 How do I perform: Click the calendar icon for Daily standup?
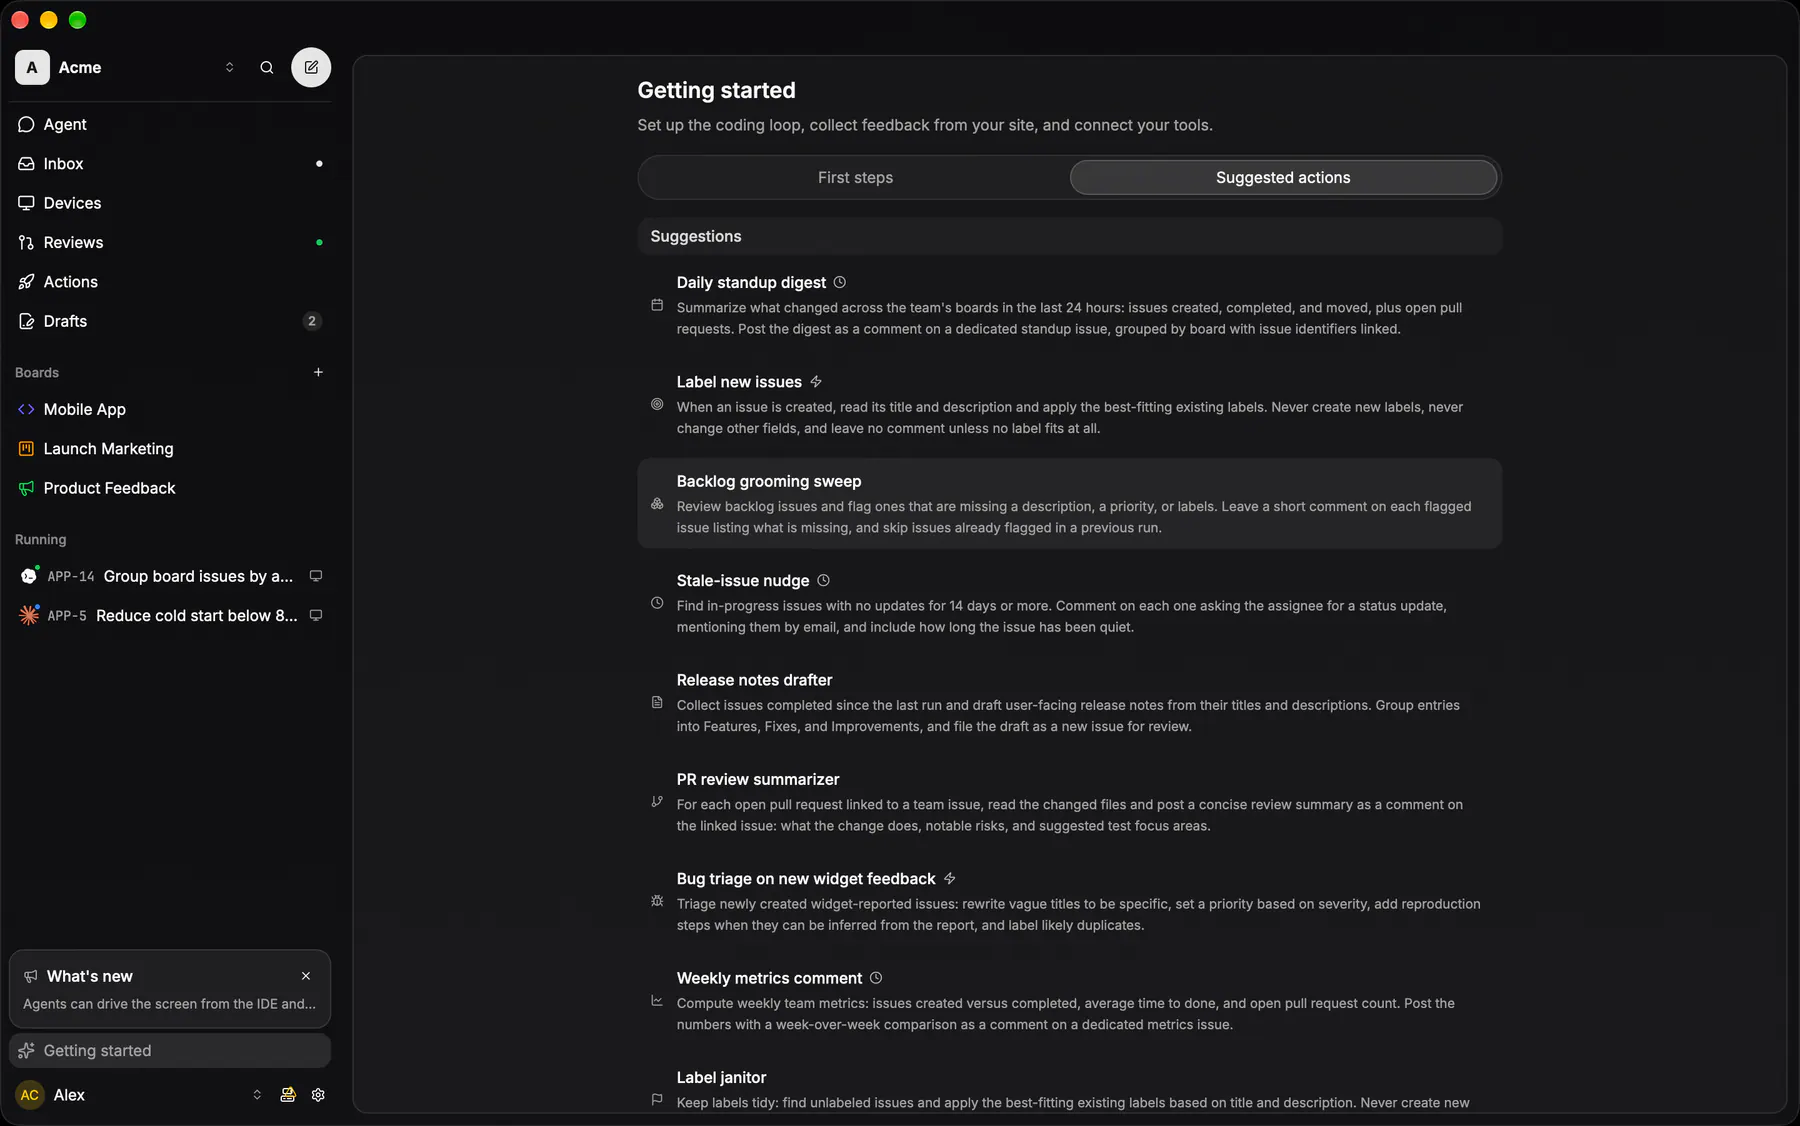point(657,305)
